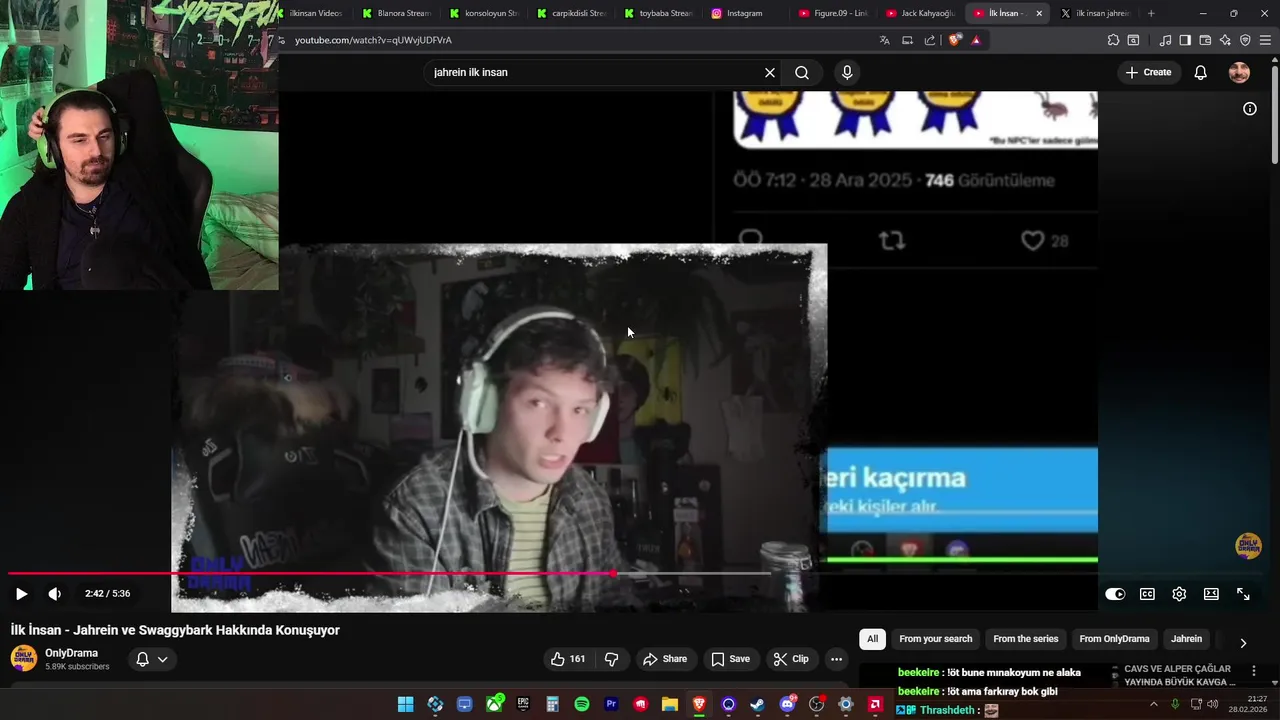Click the YouTube search magnifier button

click(802, 72)
